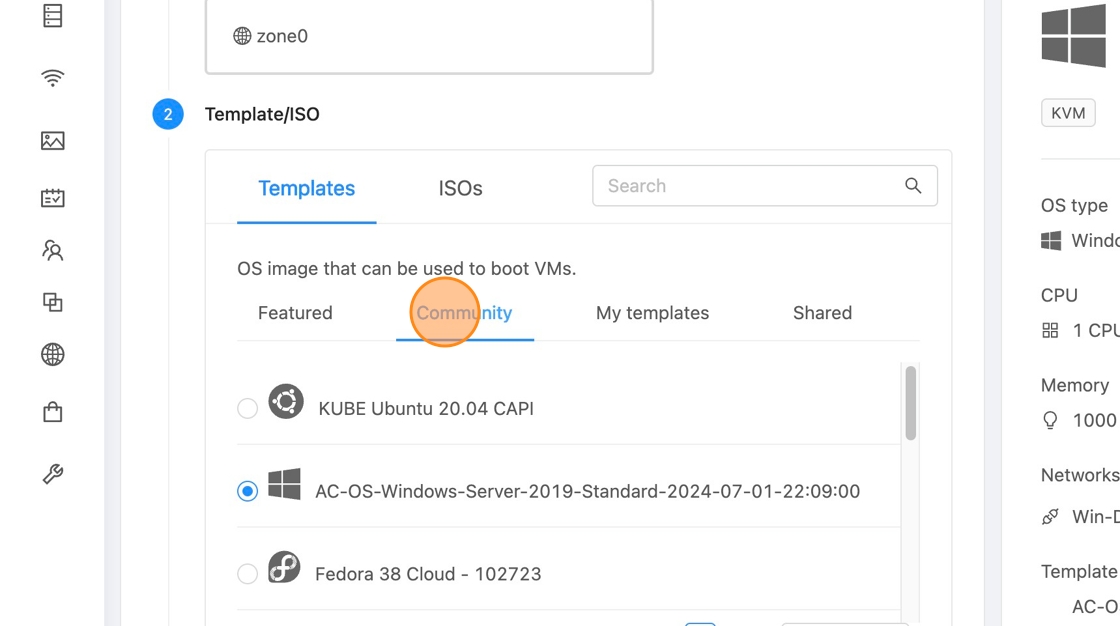
Task: Switch to the Templates tab
Action: [306, 188]
